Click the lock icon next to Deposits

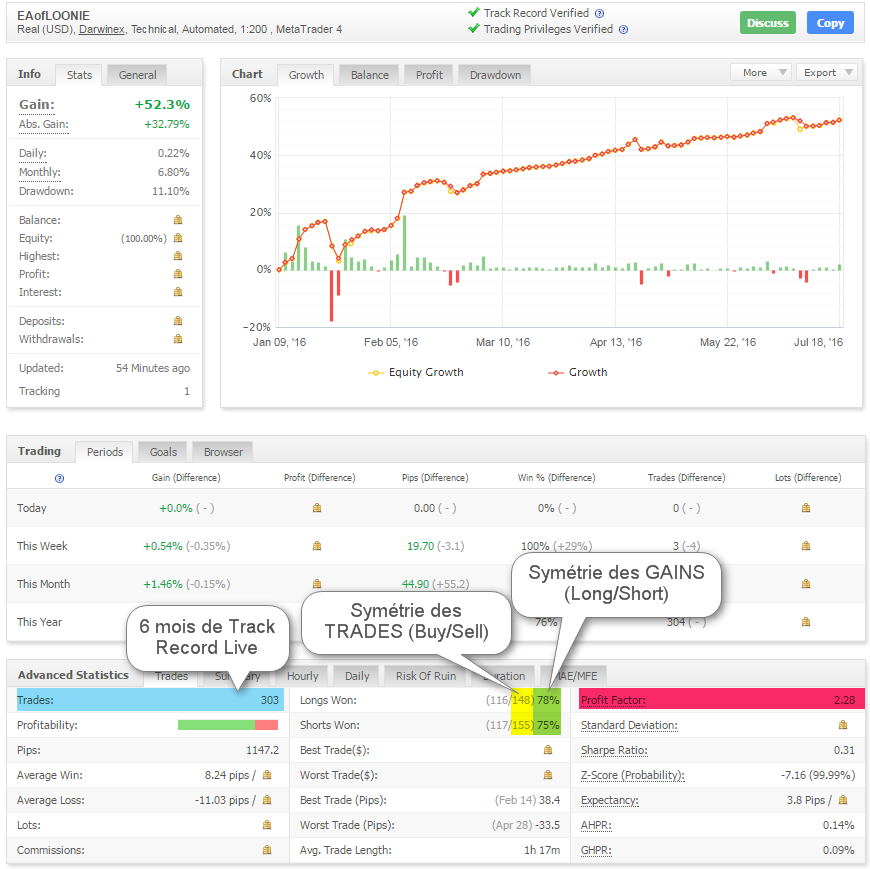178,321
